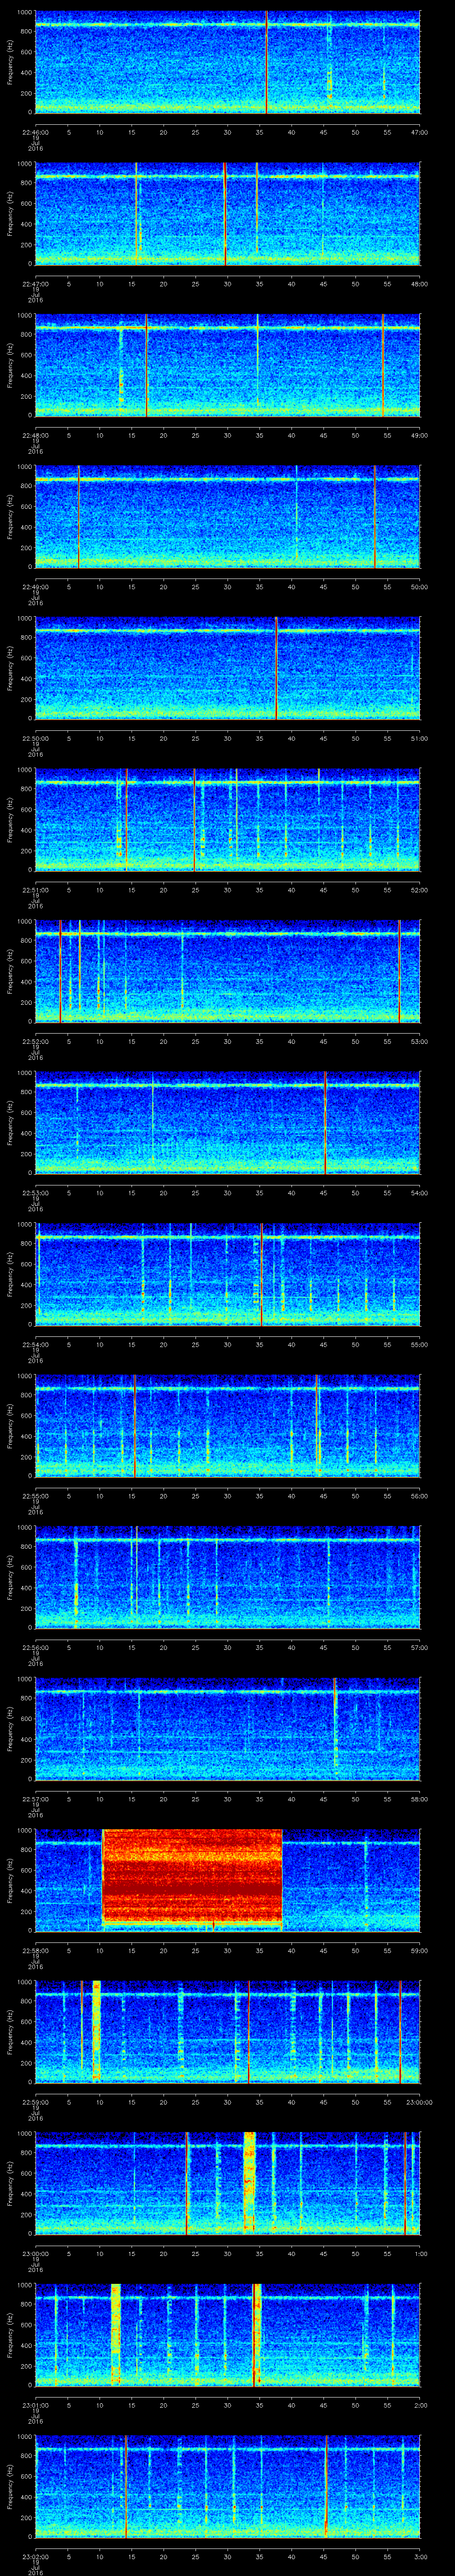Select the 22:48:00 start time label
This screenshot has height=2576, width=455.
36,435
